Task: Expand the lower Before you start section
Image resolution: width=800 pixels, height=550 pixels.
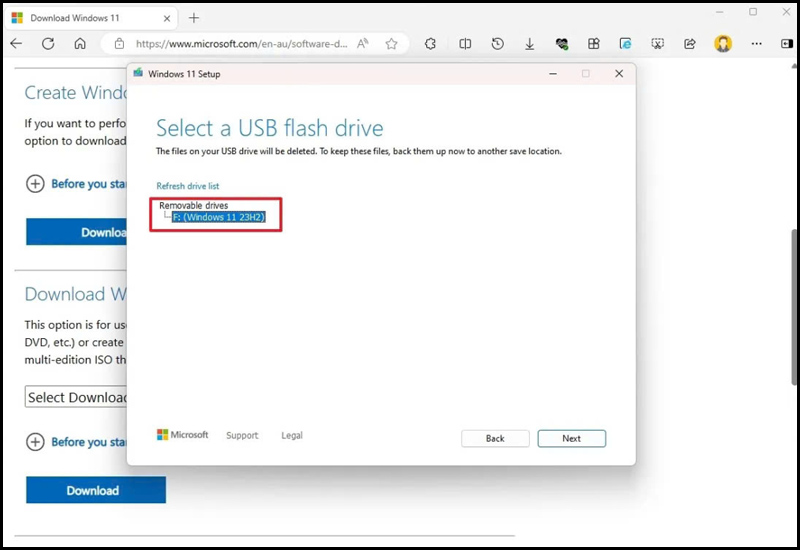Action: coord(76,442)
